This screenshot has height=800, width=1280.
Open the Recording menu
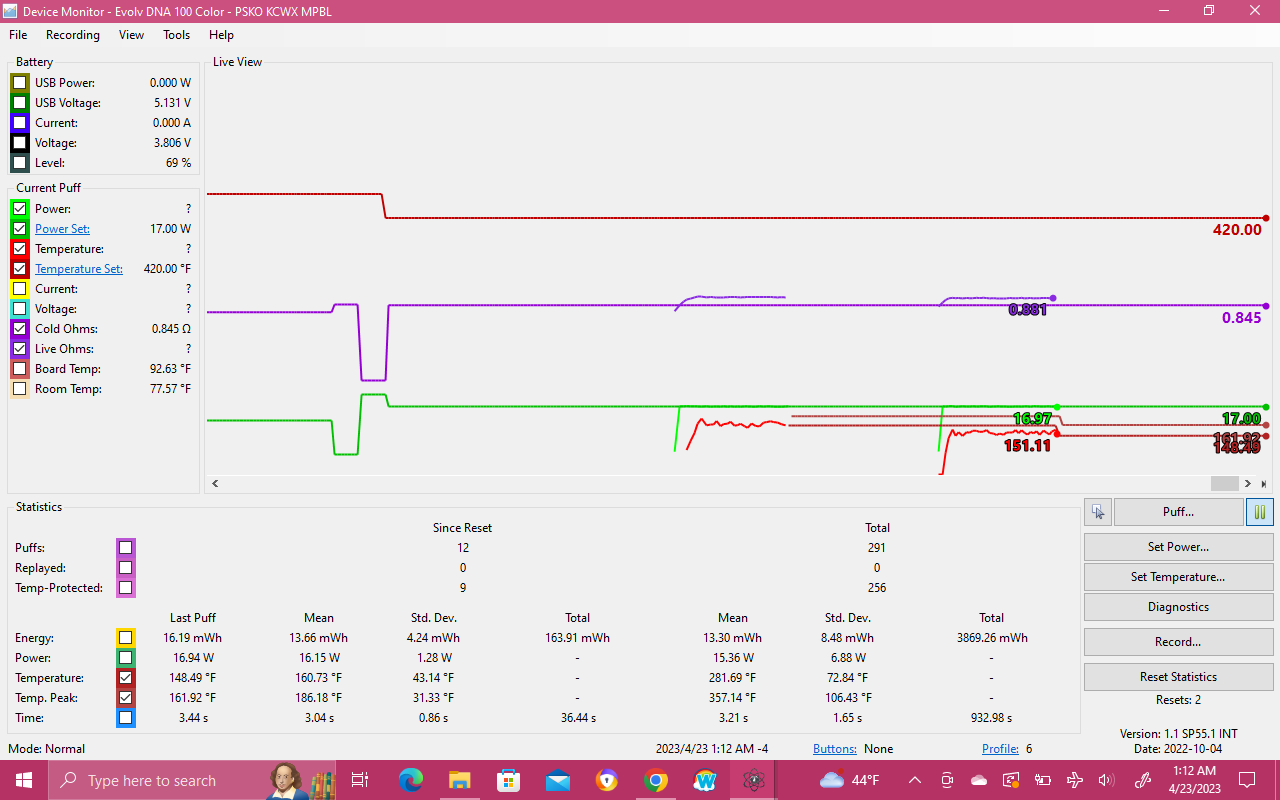coord(72,35)
